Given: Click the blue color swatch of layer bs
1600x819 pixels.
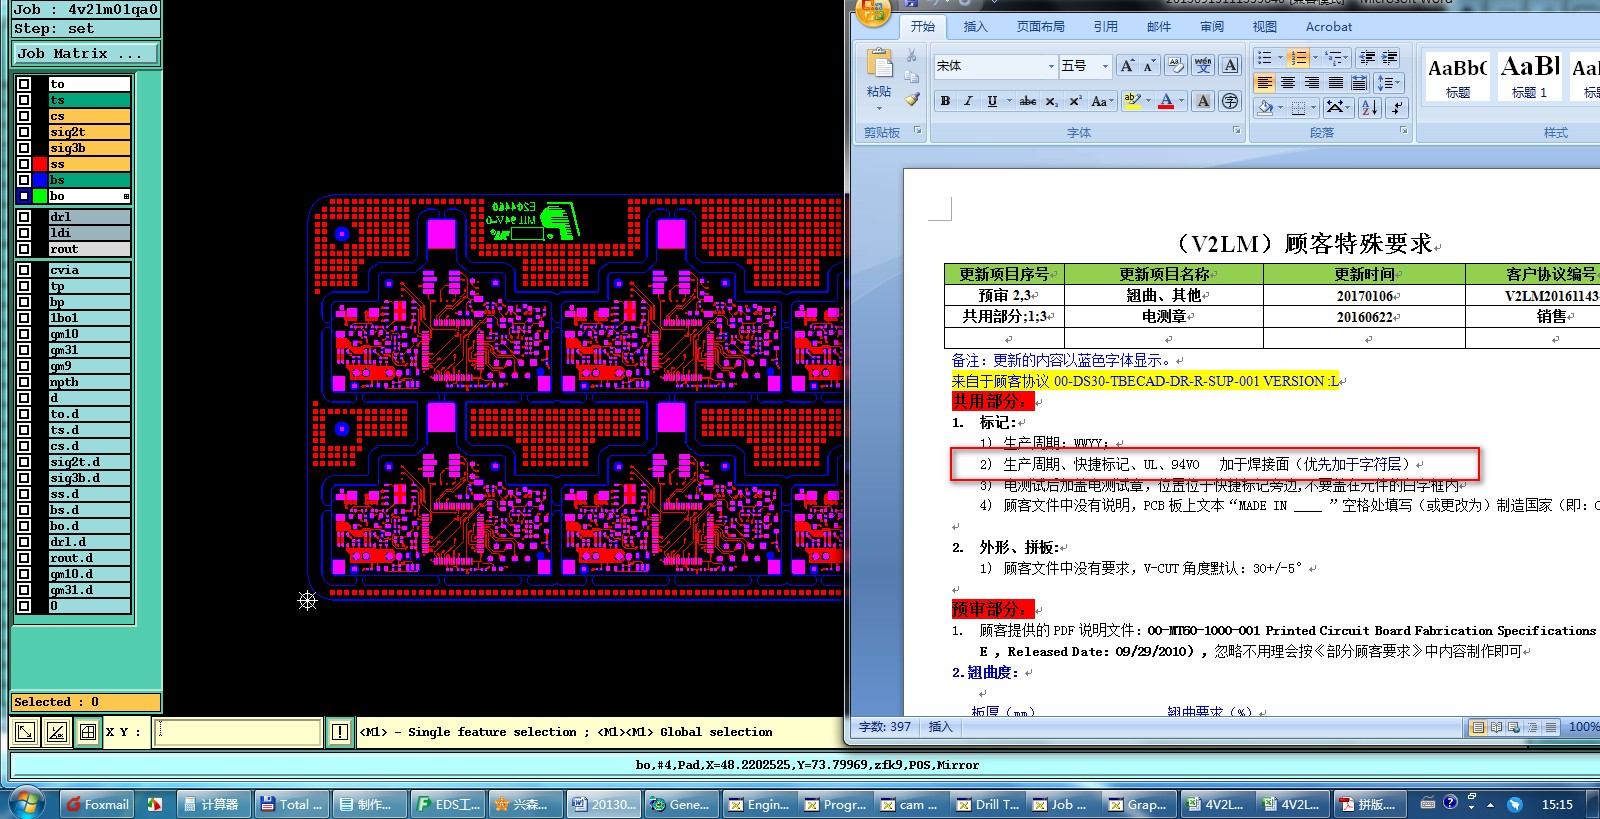Looking at the screenshot, I should click(40, 180).
